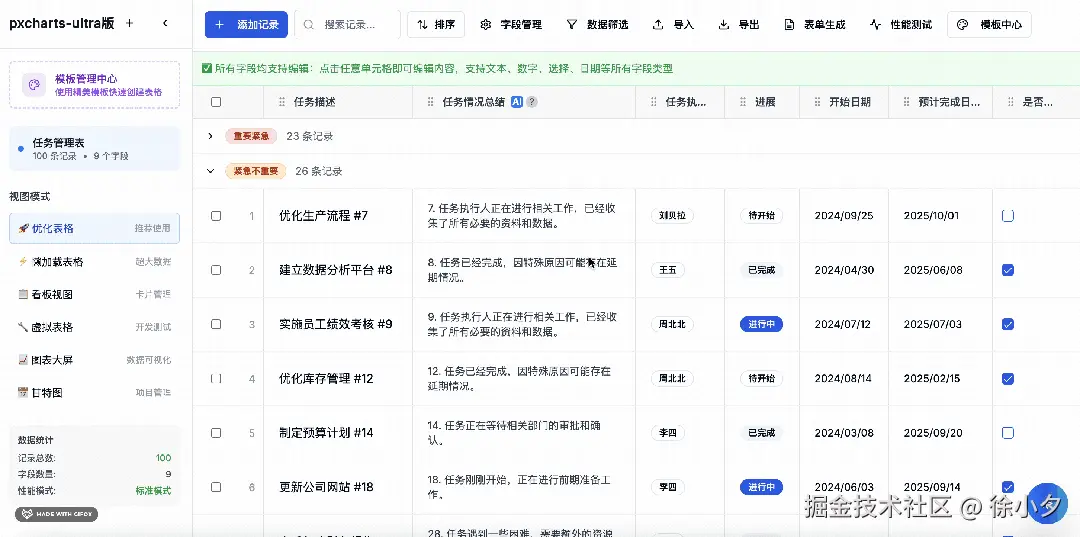Click the blue 添加记录 button
Screen dimensions: 1081x538
click(x=246, y=25)
